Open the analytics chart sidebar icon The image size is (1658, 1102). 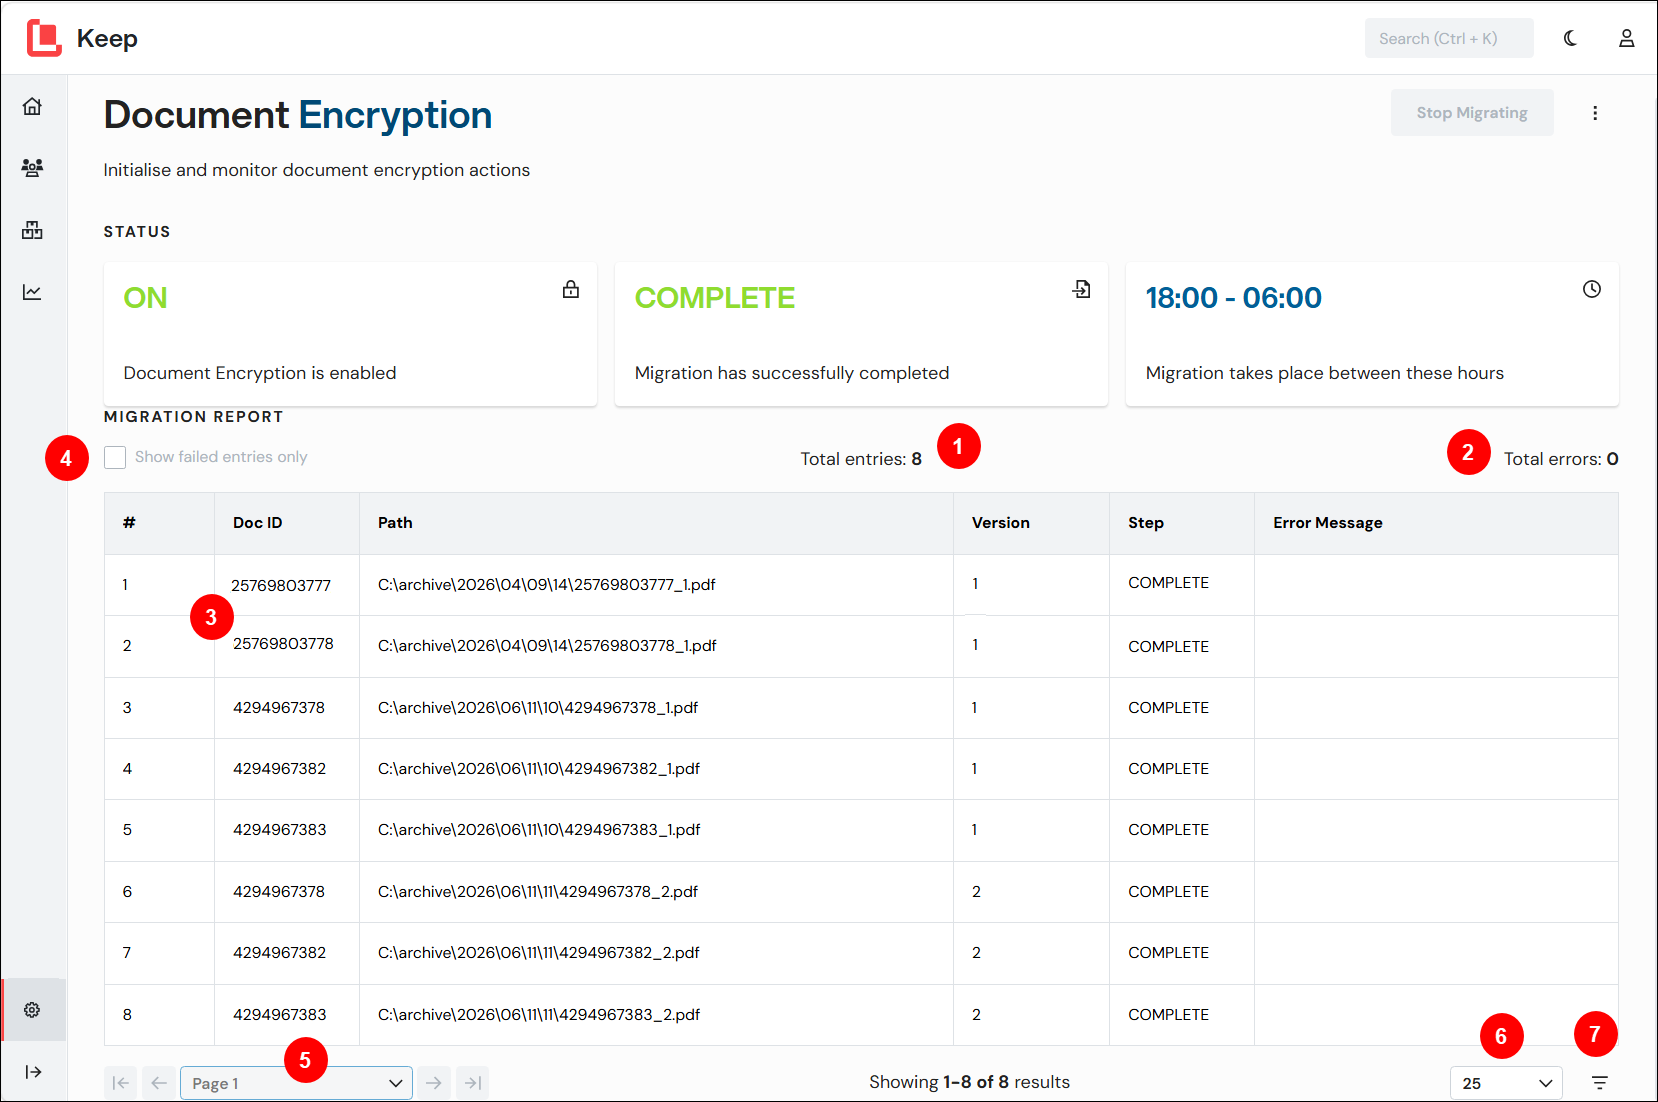32,292
